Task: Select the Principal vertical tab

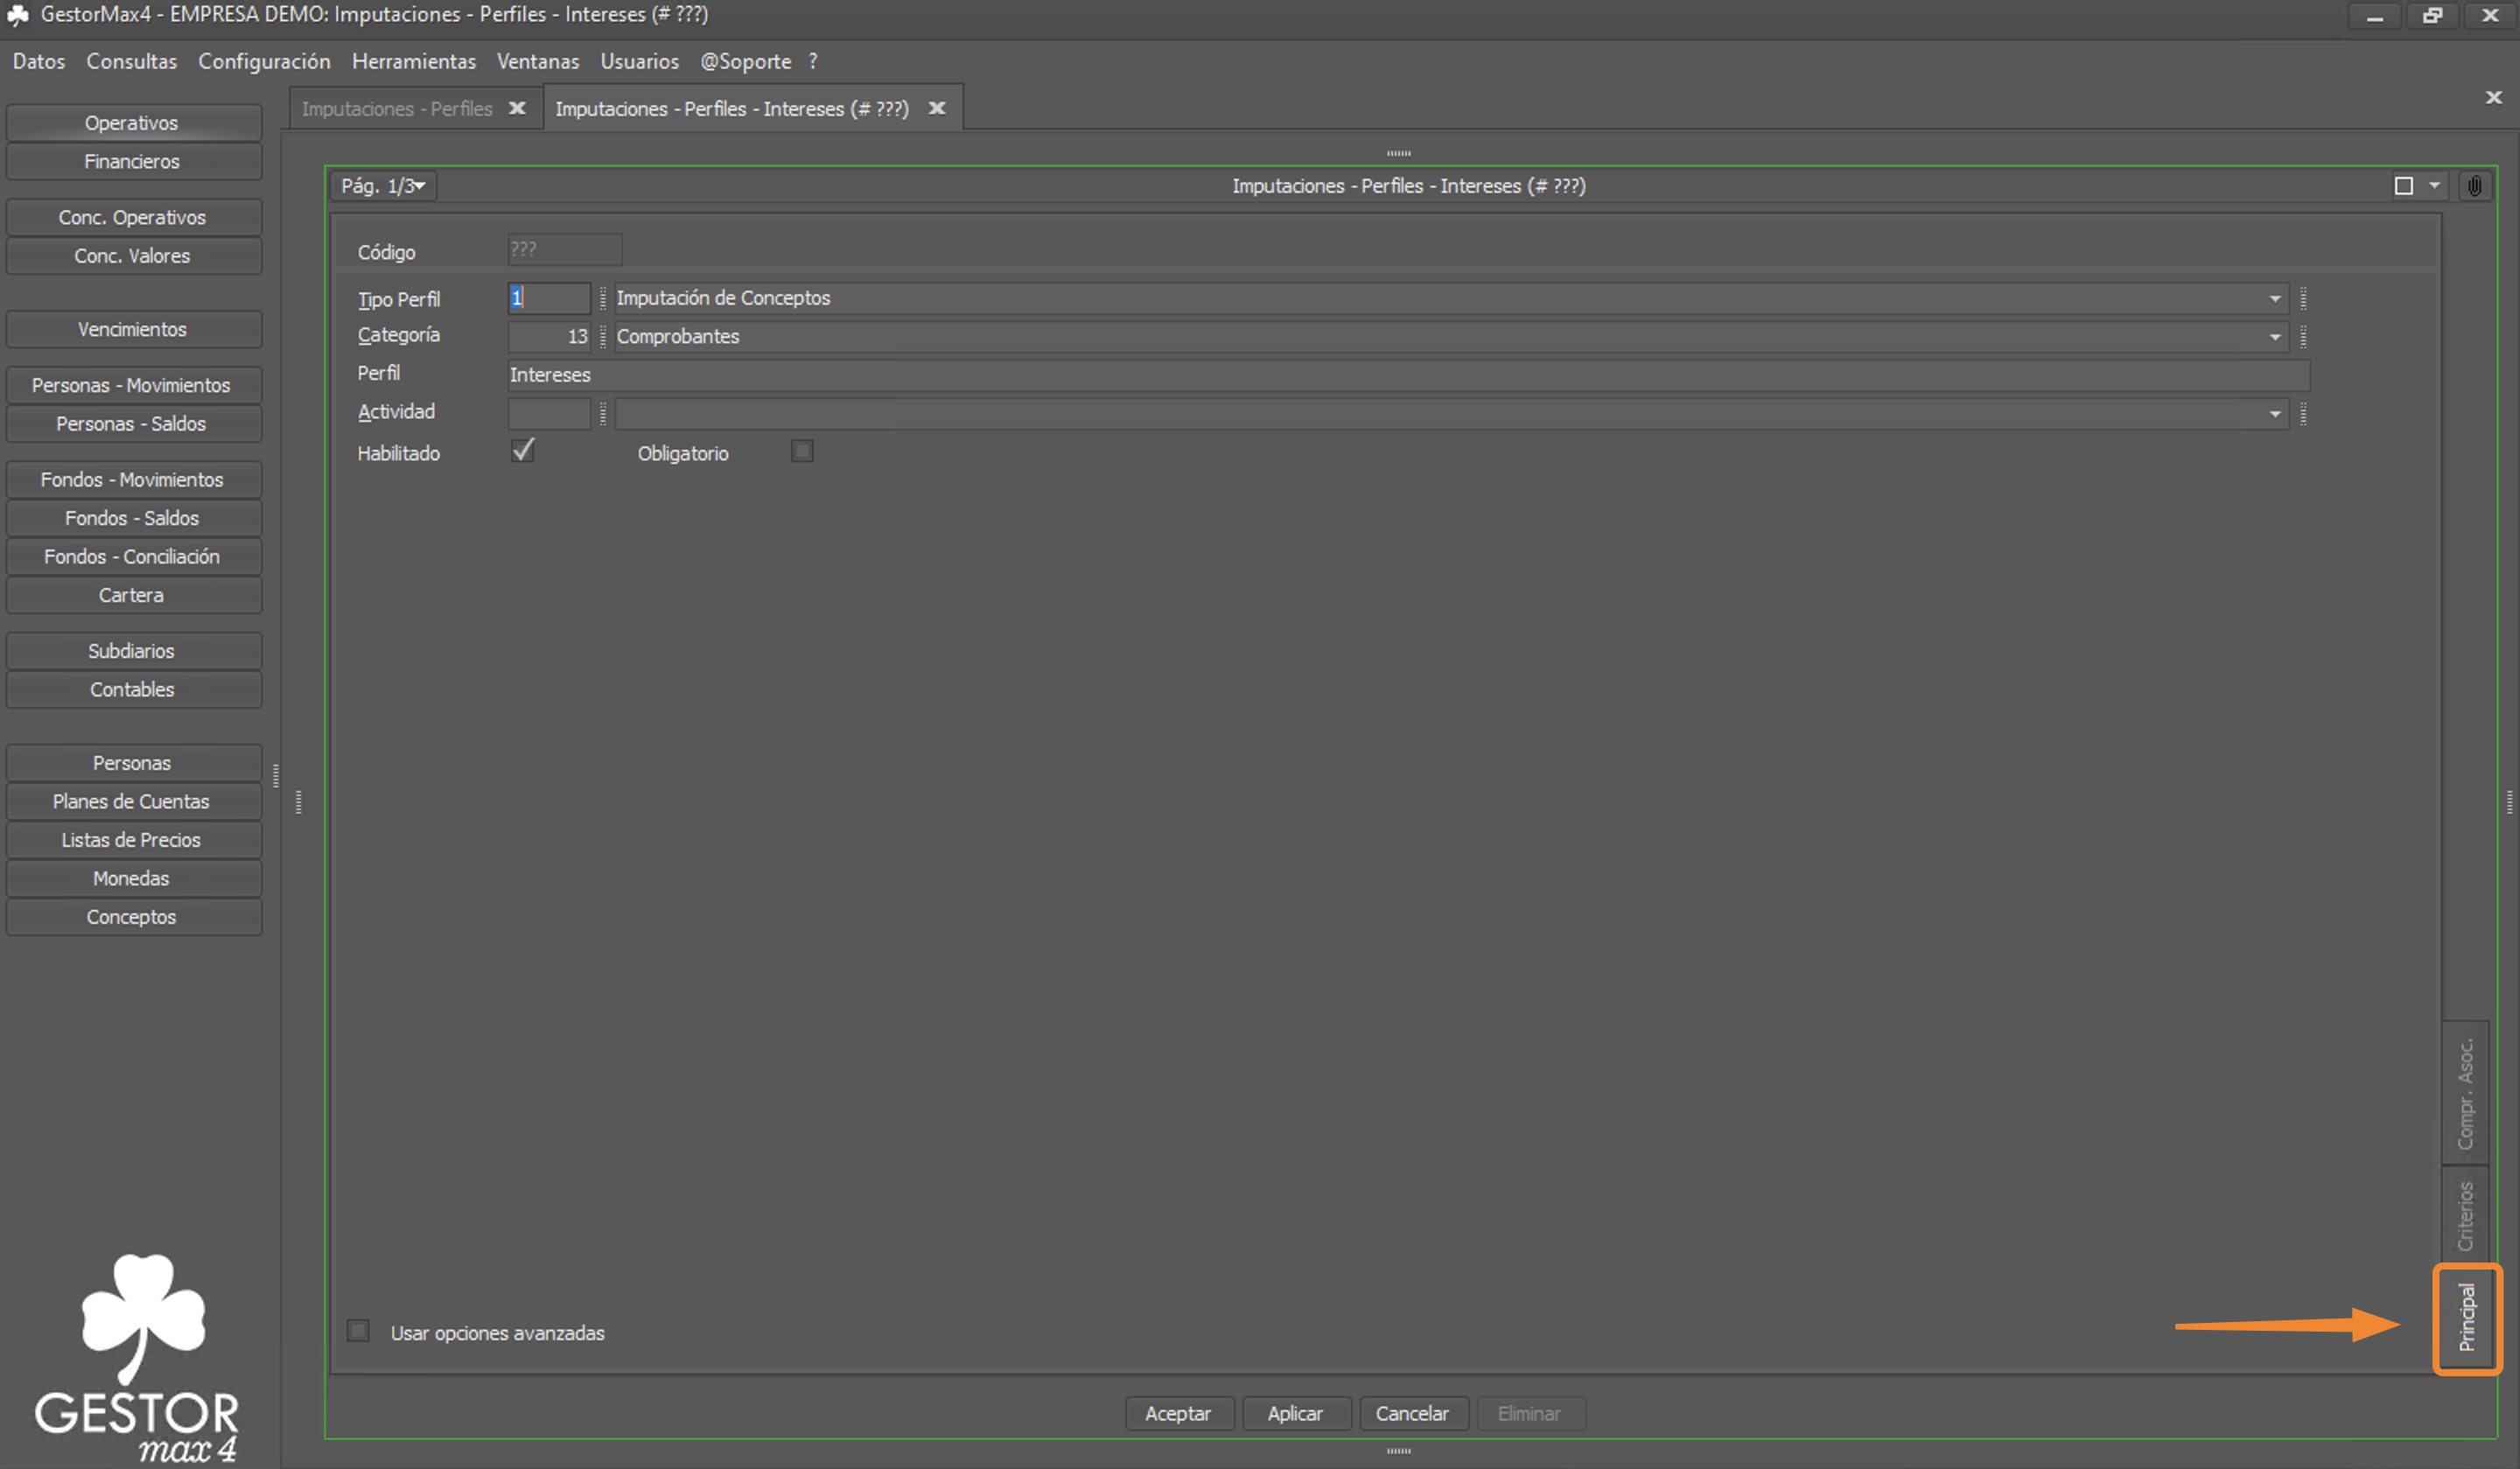Action: click(x=2467, y=1318)
